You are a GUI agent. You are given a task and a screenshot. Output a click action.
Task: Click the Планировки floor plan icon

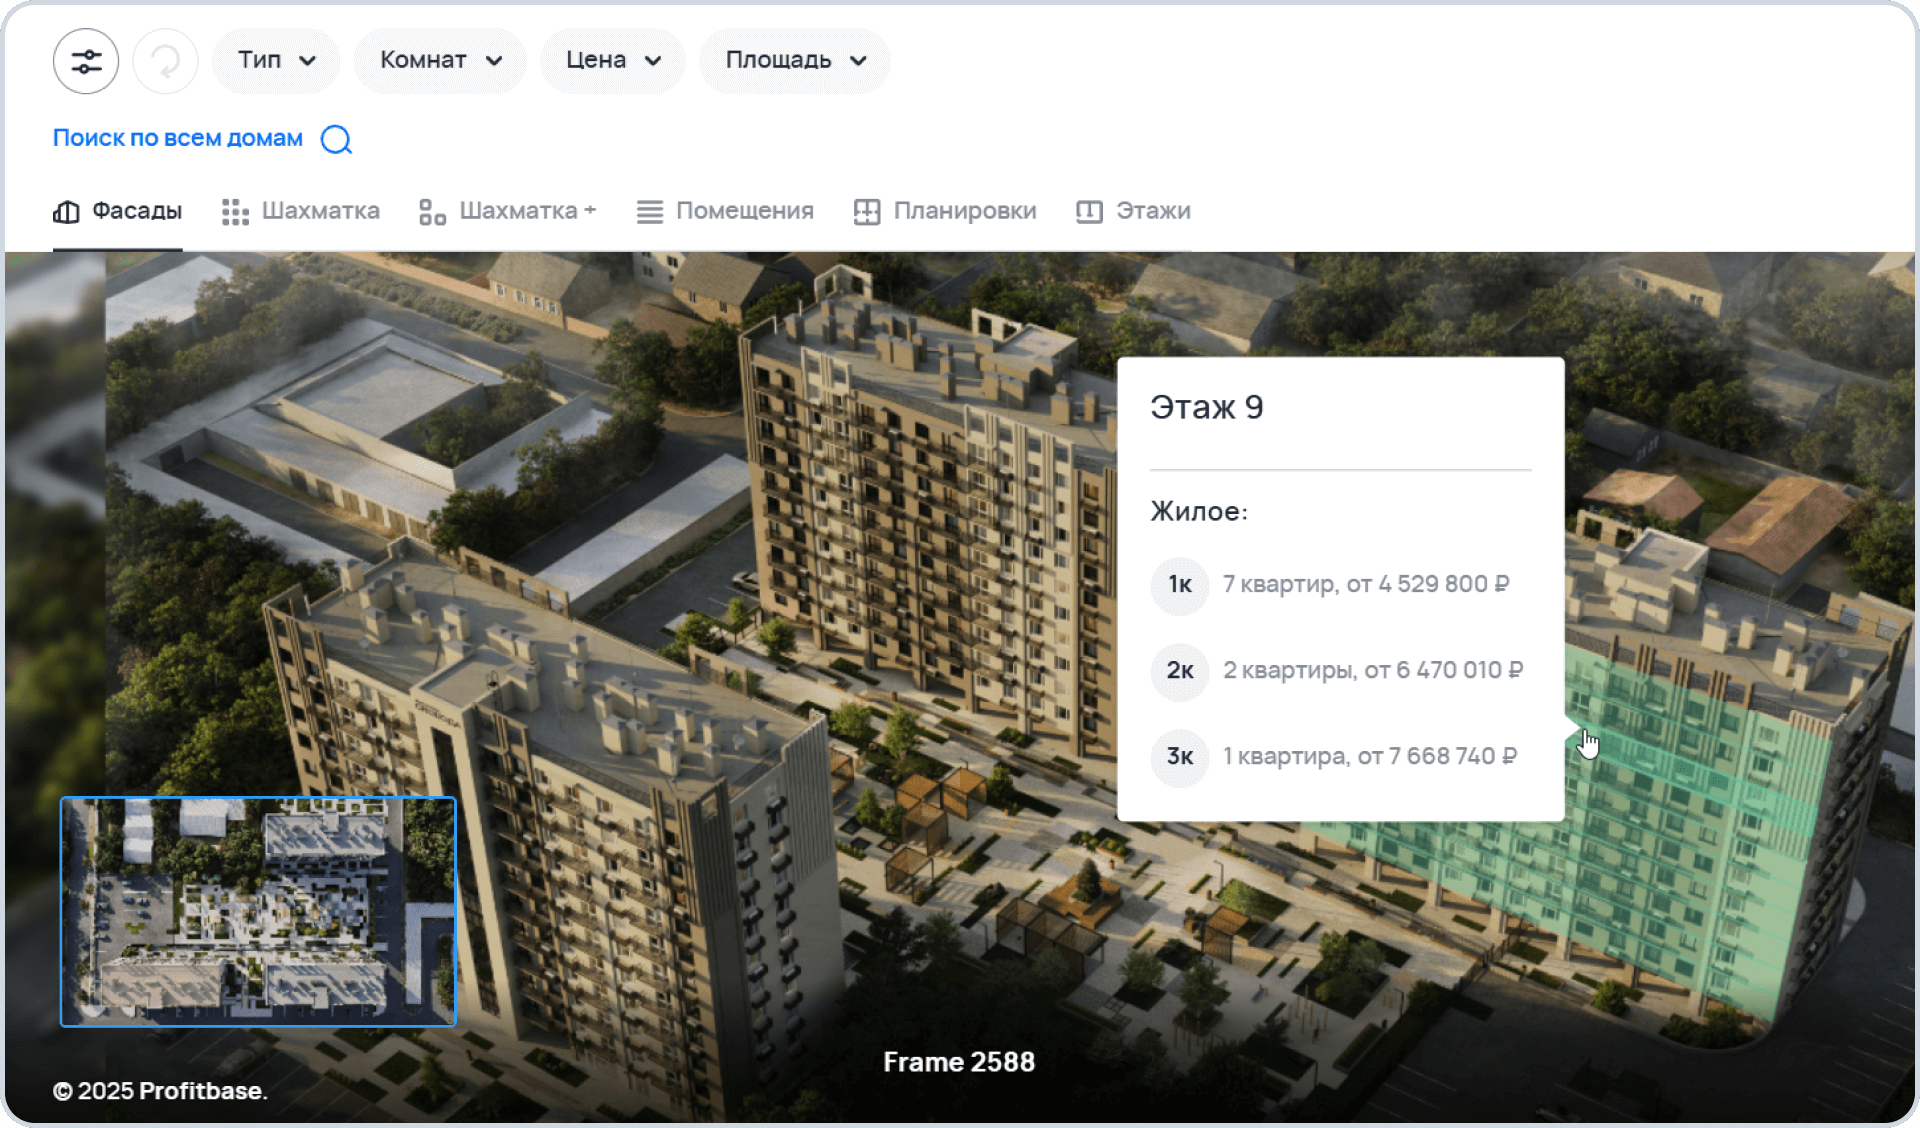[x=866, y=212]
